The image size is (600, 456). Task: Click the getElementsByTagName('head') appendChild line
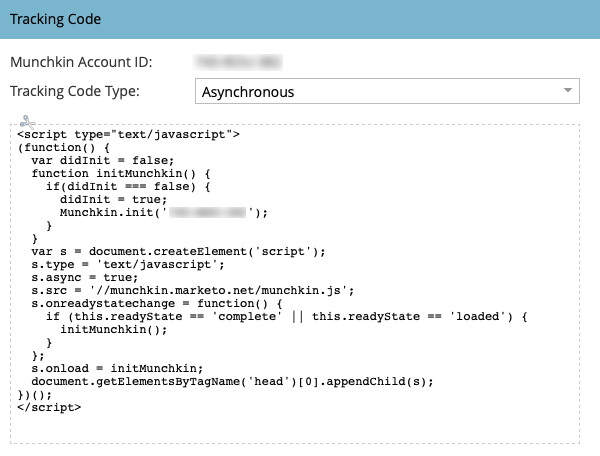(x=232, y=381)
